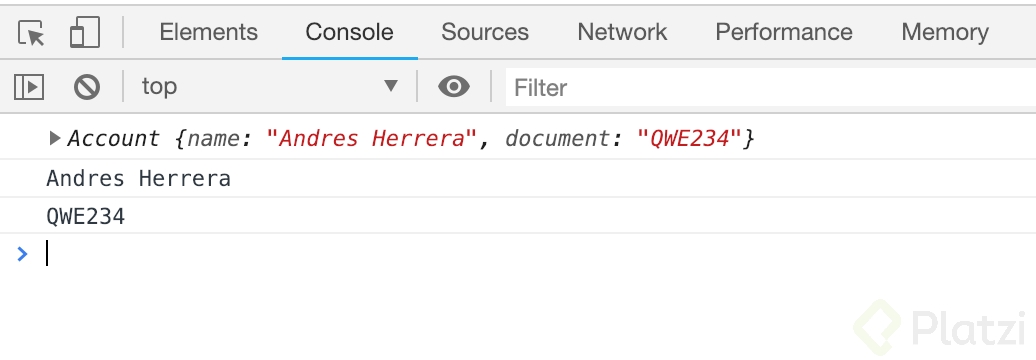Screen dimensions: 1036x360
Task: Switch to the Elements tab
Action: (209, 32)
